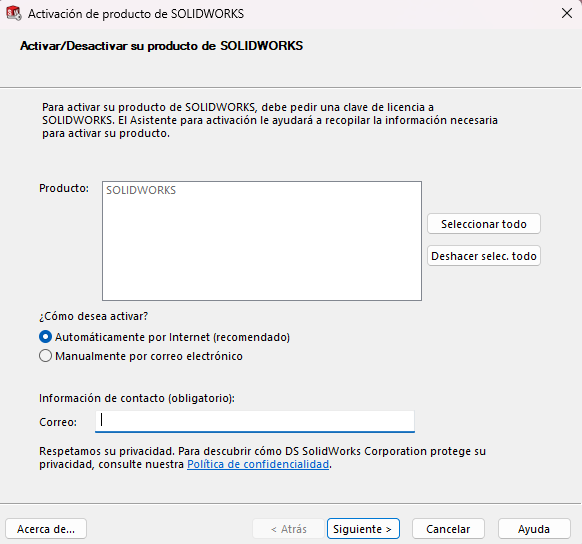This screenshot has height=544, width=582.
Task: Click the 'Producto:' list label
Action: point(64,188)
